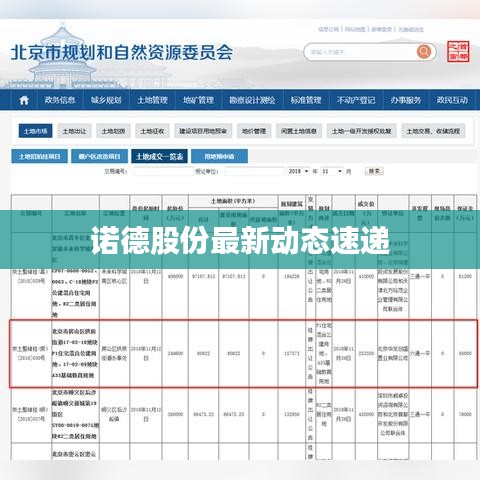Open the 标准管理 menu
Screen dimensions: 480x480
point(306,100)
